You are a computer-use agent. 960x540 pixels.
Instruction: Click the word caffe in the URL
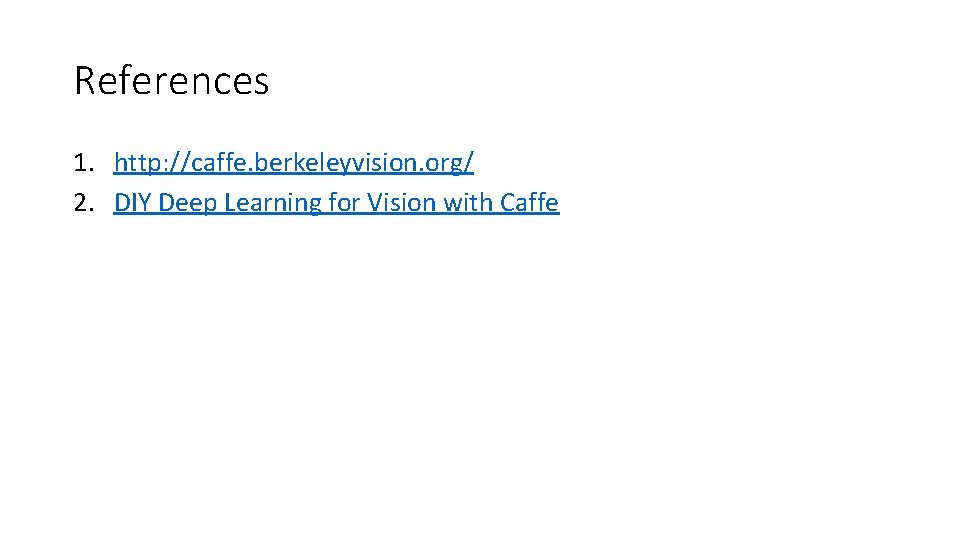[209, 162]
